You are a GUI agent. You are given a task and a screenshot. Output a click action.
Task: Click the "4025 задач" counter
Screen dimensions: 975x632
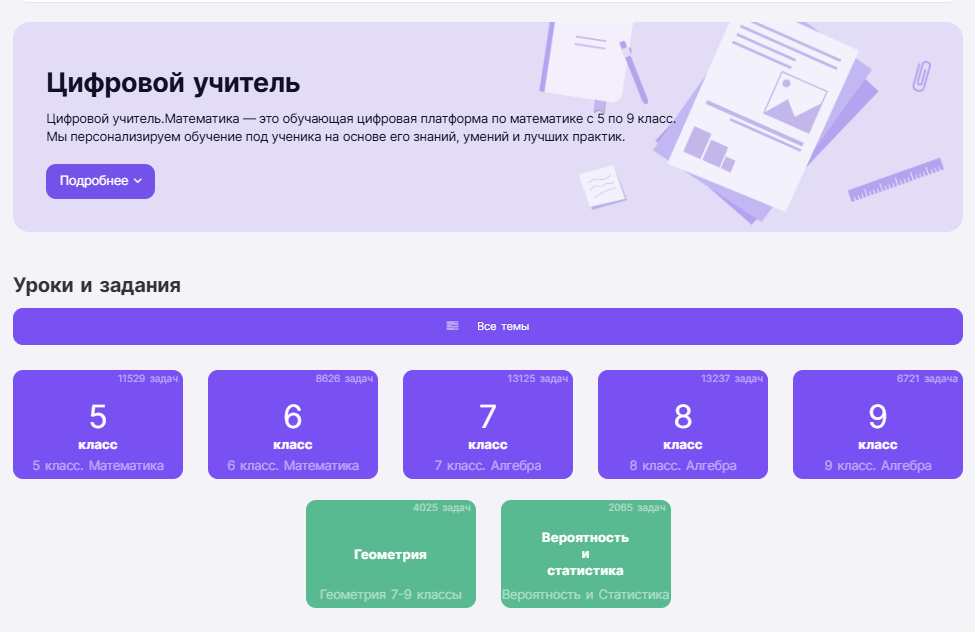point(442,508)
